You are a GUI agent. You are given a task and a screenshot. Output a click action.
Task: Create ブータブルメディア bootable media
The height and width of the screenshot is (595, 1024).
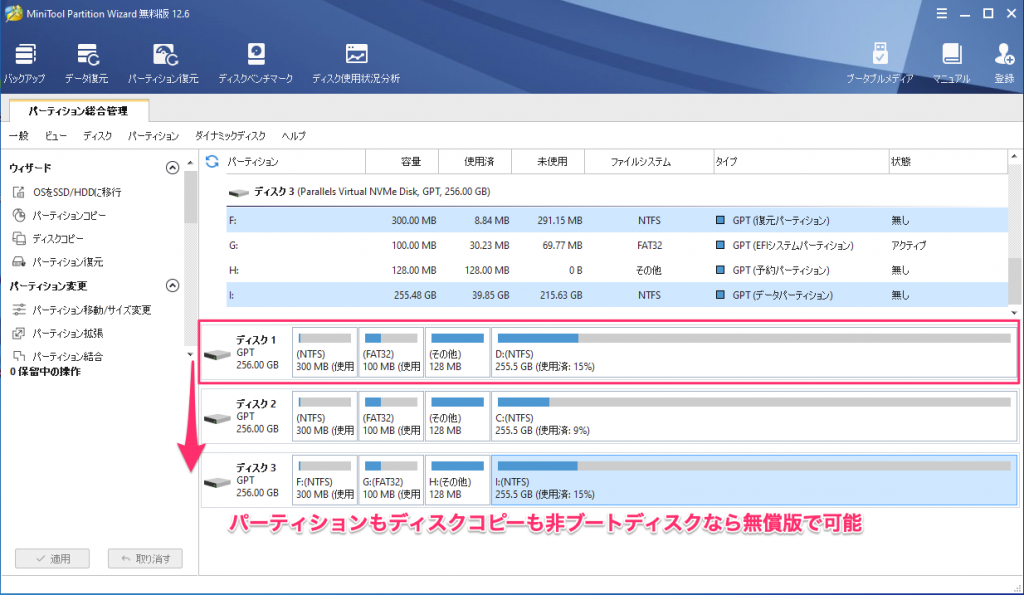tap(880, 63)
